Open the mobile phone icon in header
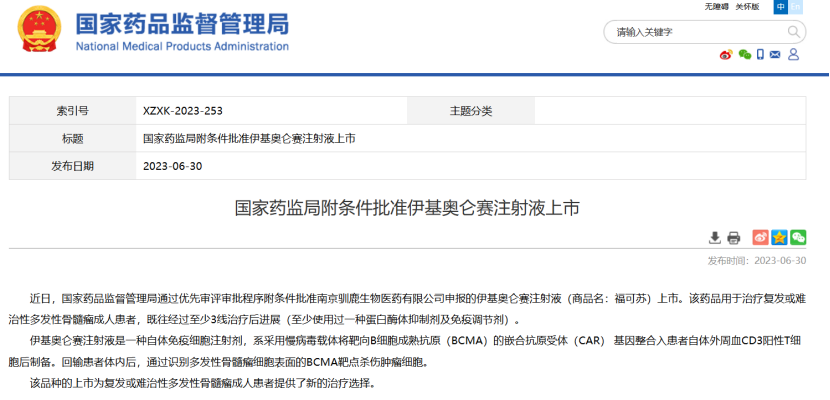This screenshot has height=400, width=830. pos(761,54)
